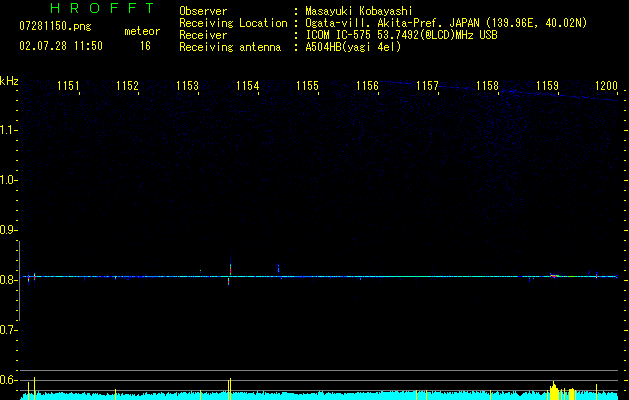Click the HROFFT title text
Image resolution: width=629 pixels, height=400 pixels.
103,8
